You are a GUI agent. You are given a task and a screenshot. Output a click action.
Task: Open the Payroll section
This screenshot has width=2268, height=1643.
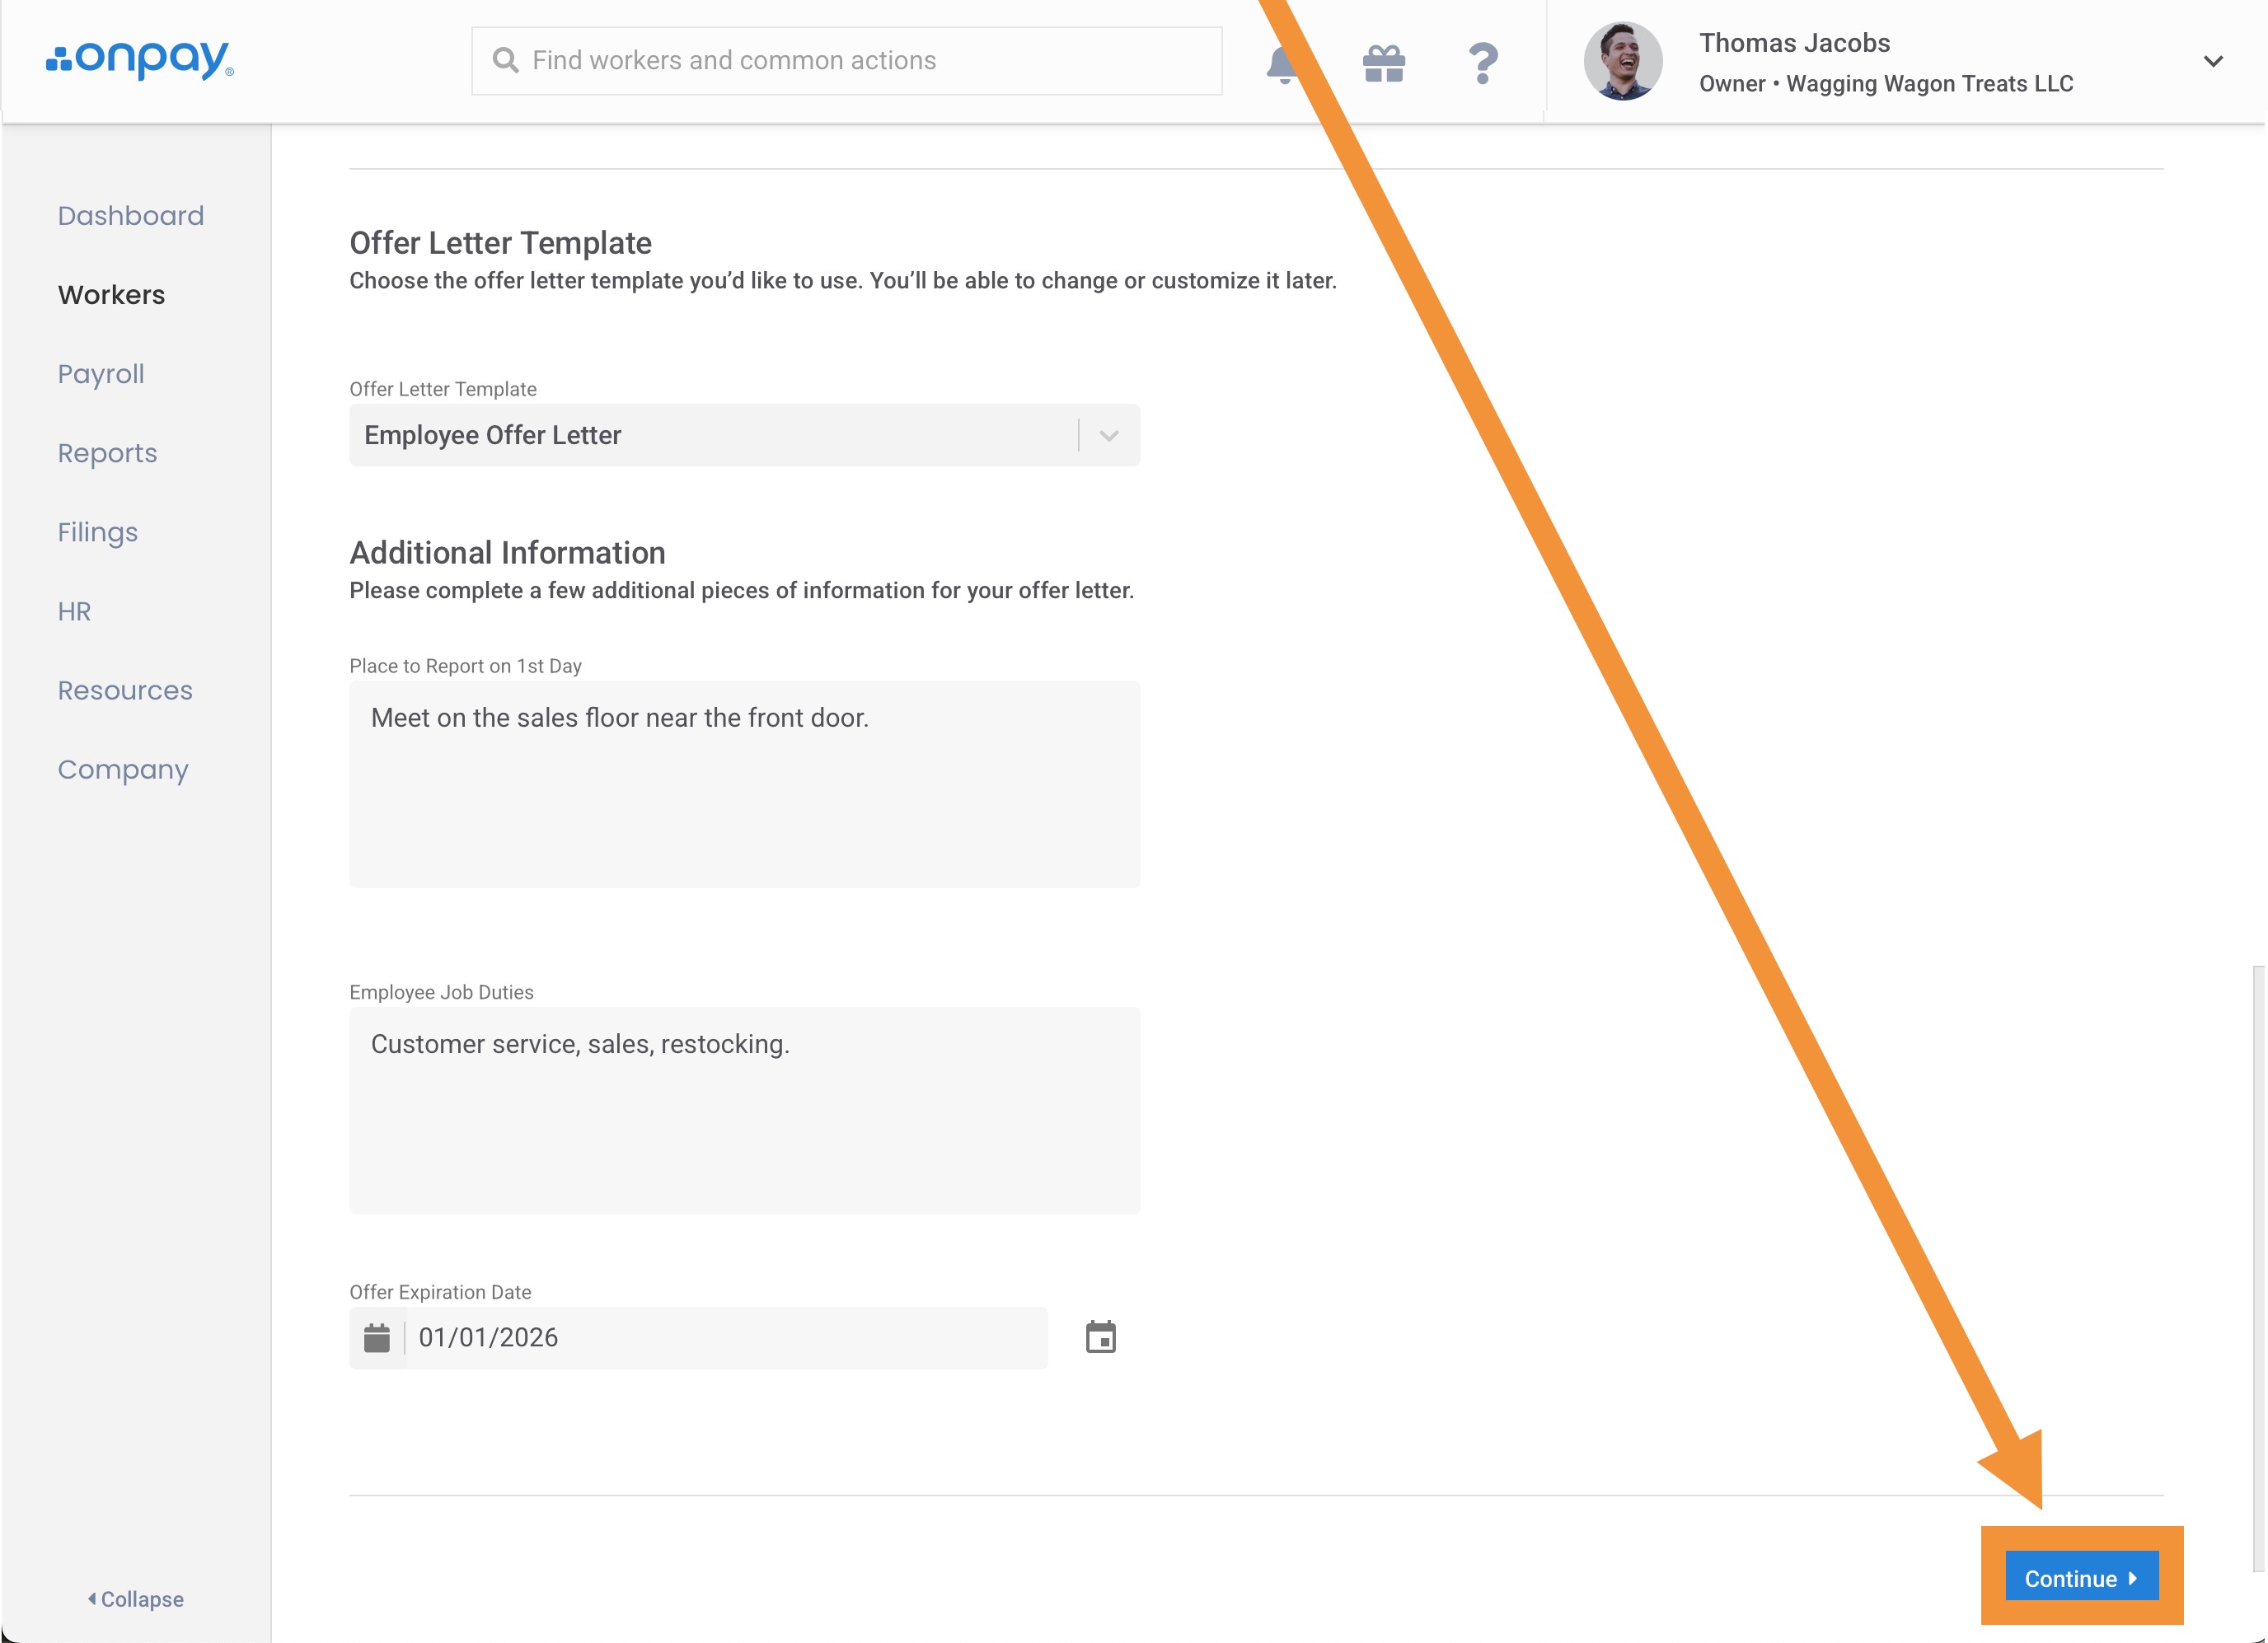click(101, 374)
